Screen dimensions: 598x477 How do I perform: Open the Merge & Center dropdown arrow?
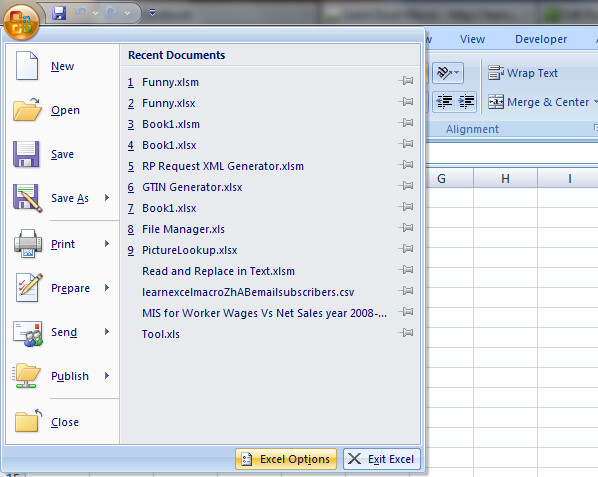pos(595,102)
